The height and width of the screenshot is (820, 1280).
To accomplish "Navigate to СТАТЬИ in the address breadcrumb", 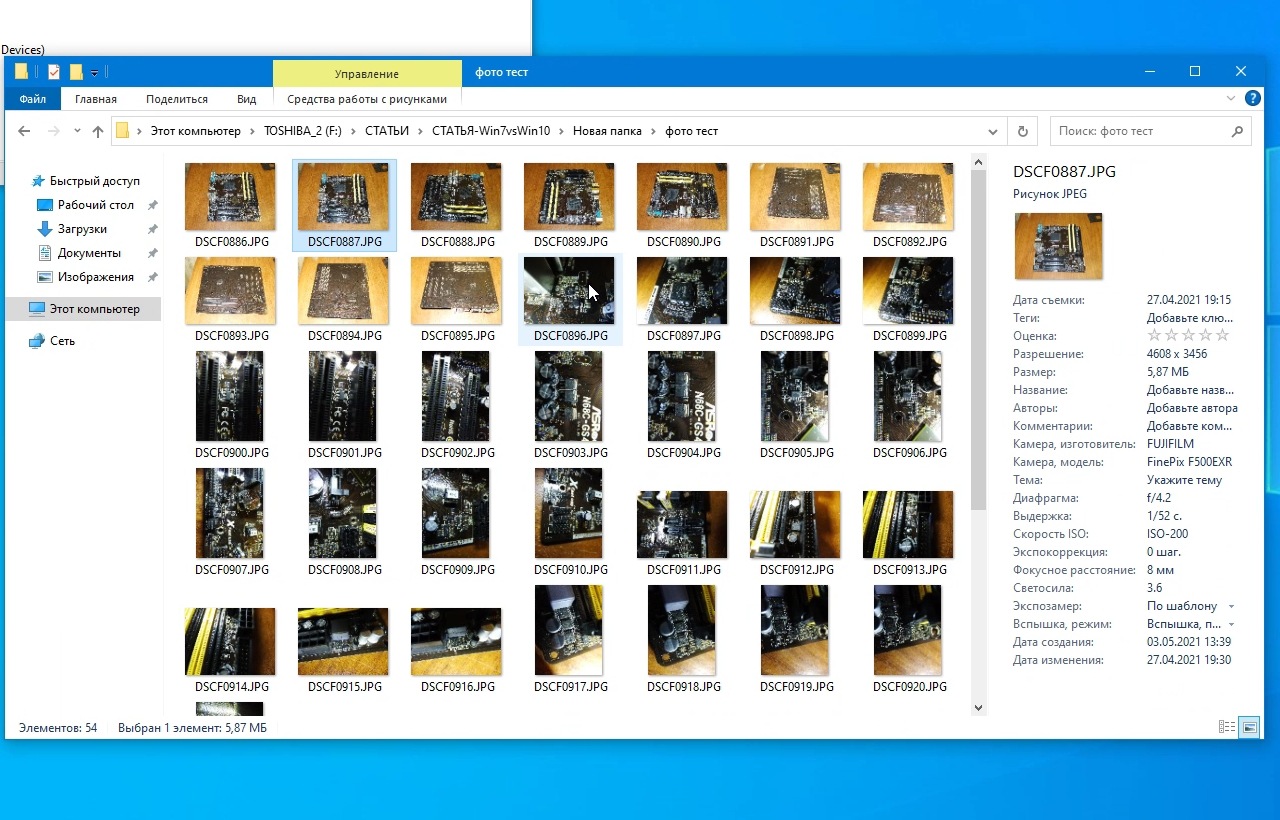I will point(387,131).
